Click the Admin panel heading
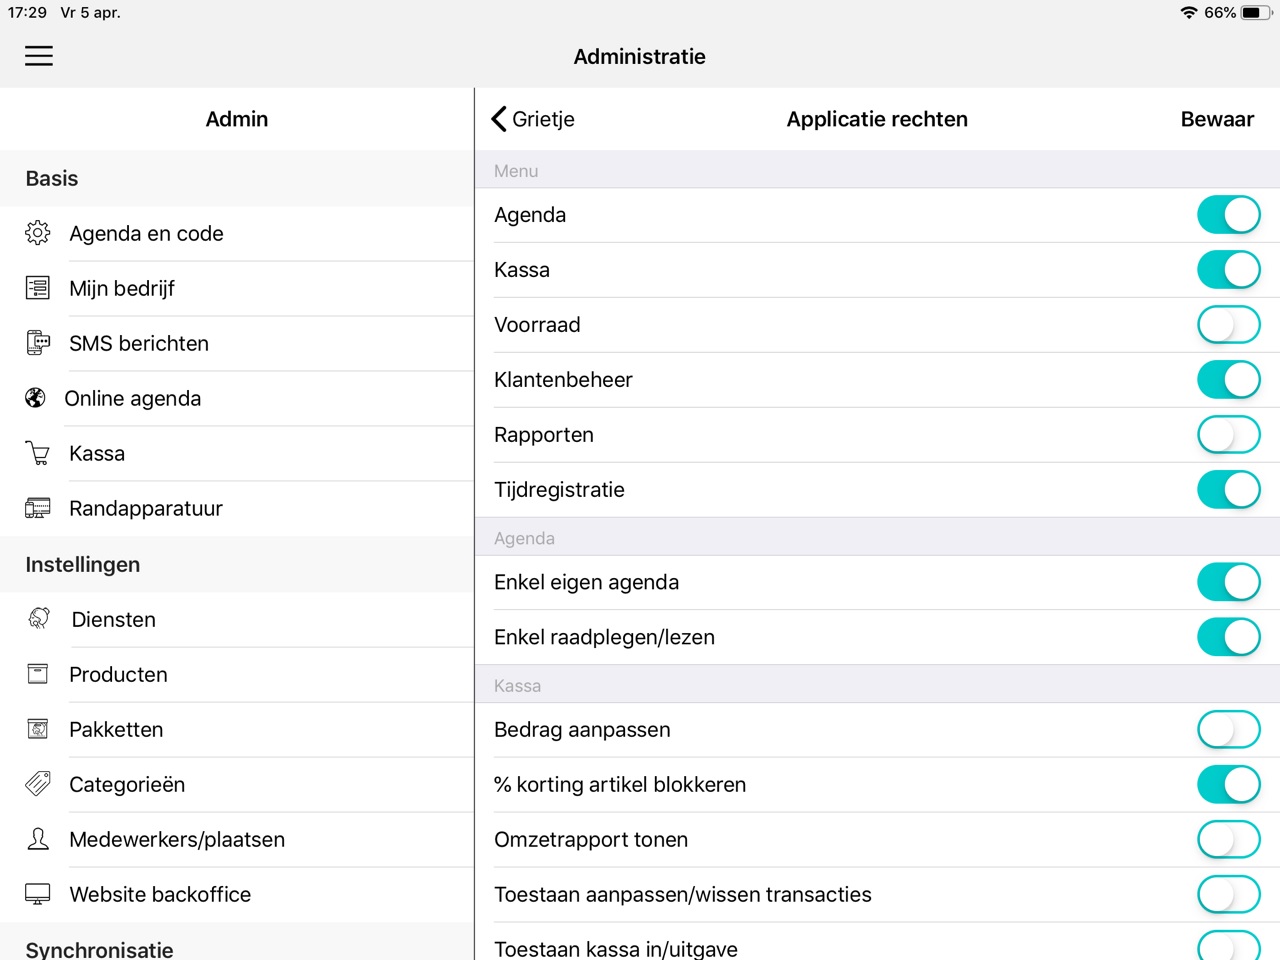 pyautogui.click(x=237, y=119)
